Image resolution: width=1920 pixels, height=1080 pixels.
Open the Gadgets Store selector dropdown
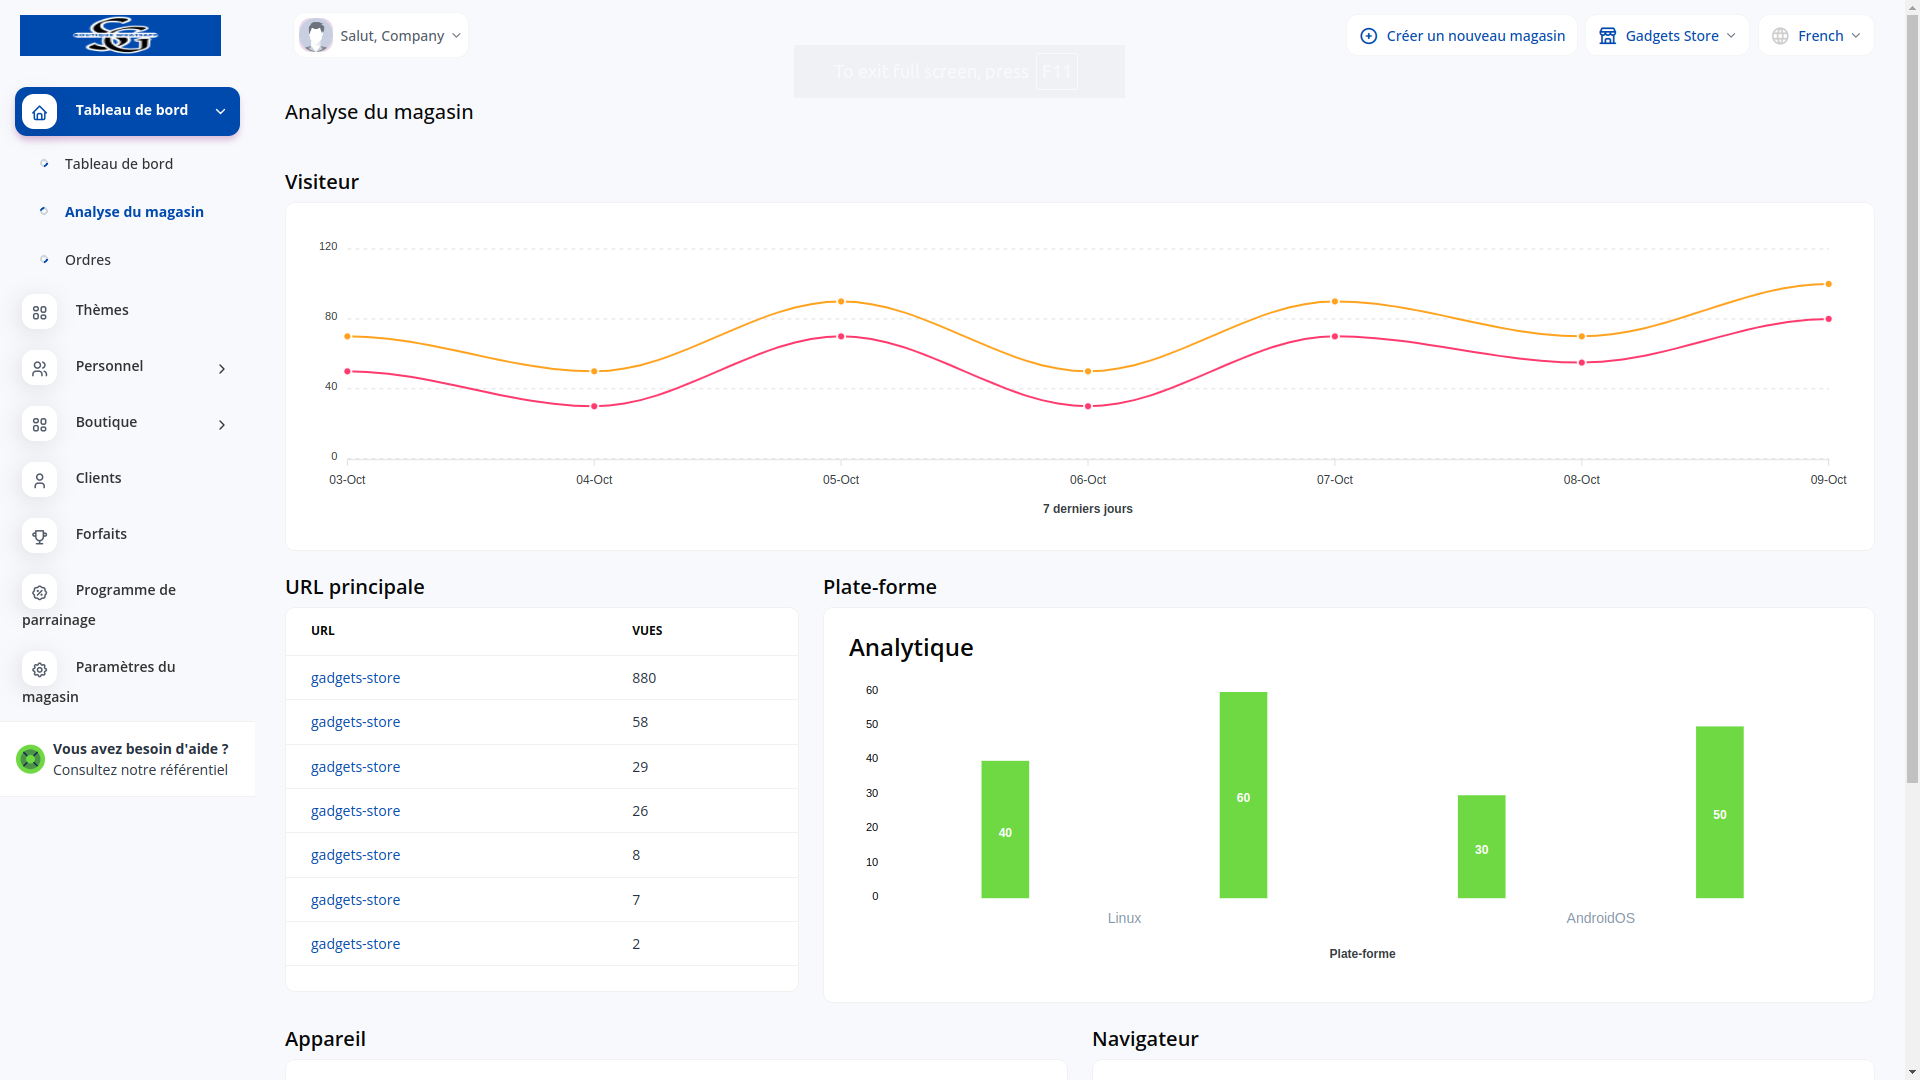click(1666, 35)
